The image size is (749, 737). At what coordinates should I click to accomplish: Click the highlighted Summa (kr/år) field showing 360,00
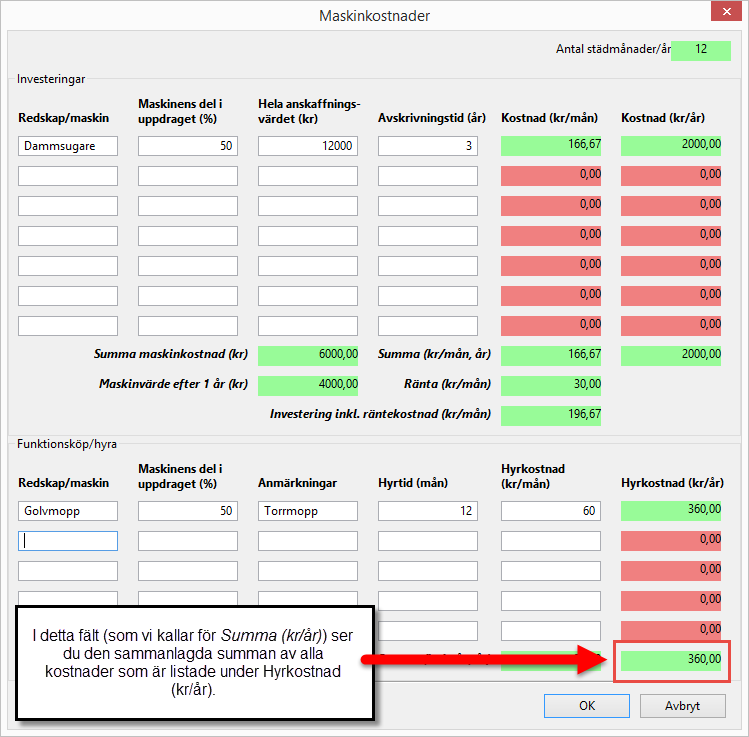click(x=671, y=659)
